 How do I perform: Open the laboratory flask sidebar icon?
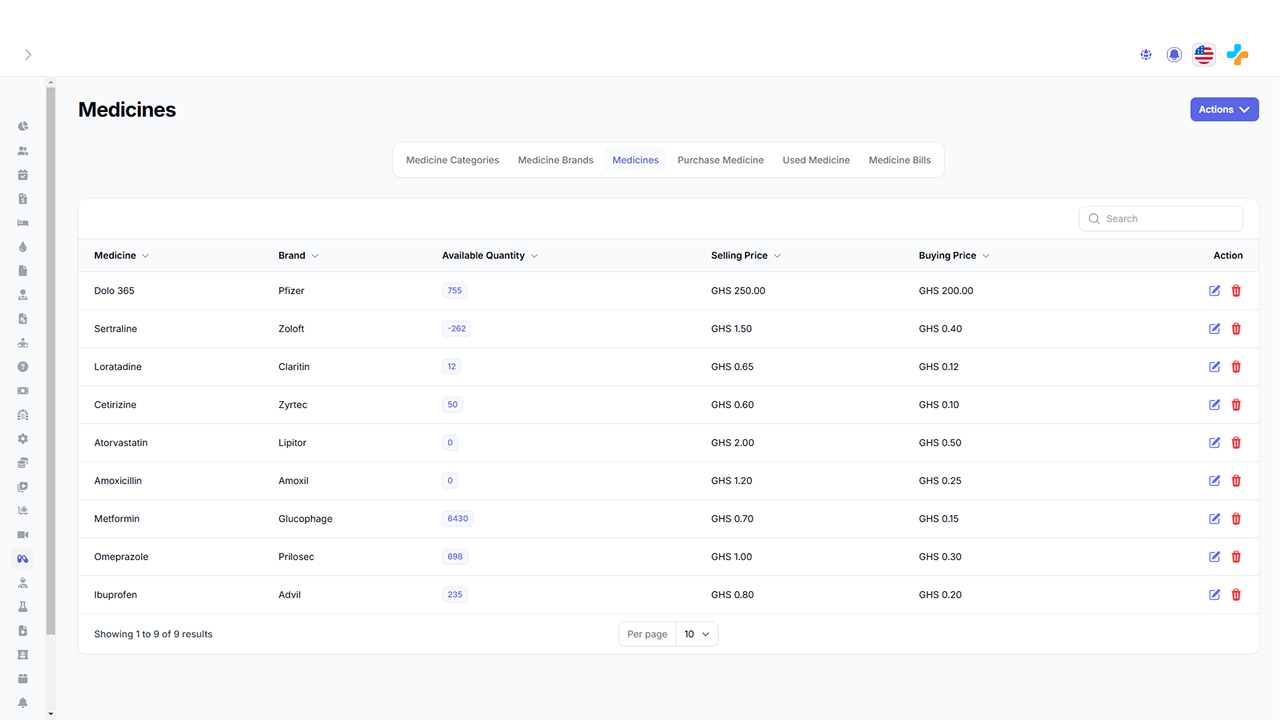(x=23, y=607)
